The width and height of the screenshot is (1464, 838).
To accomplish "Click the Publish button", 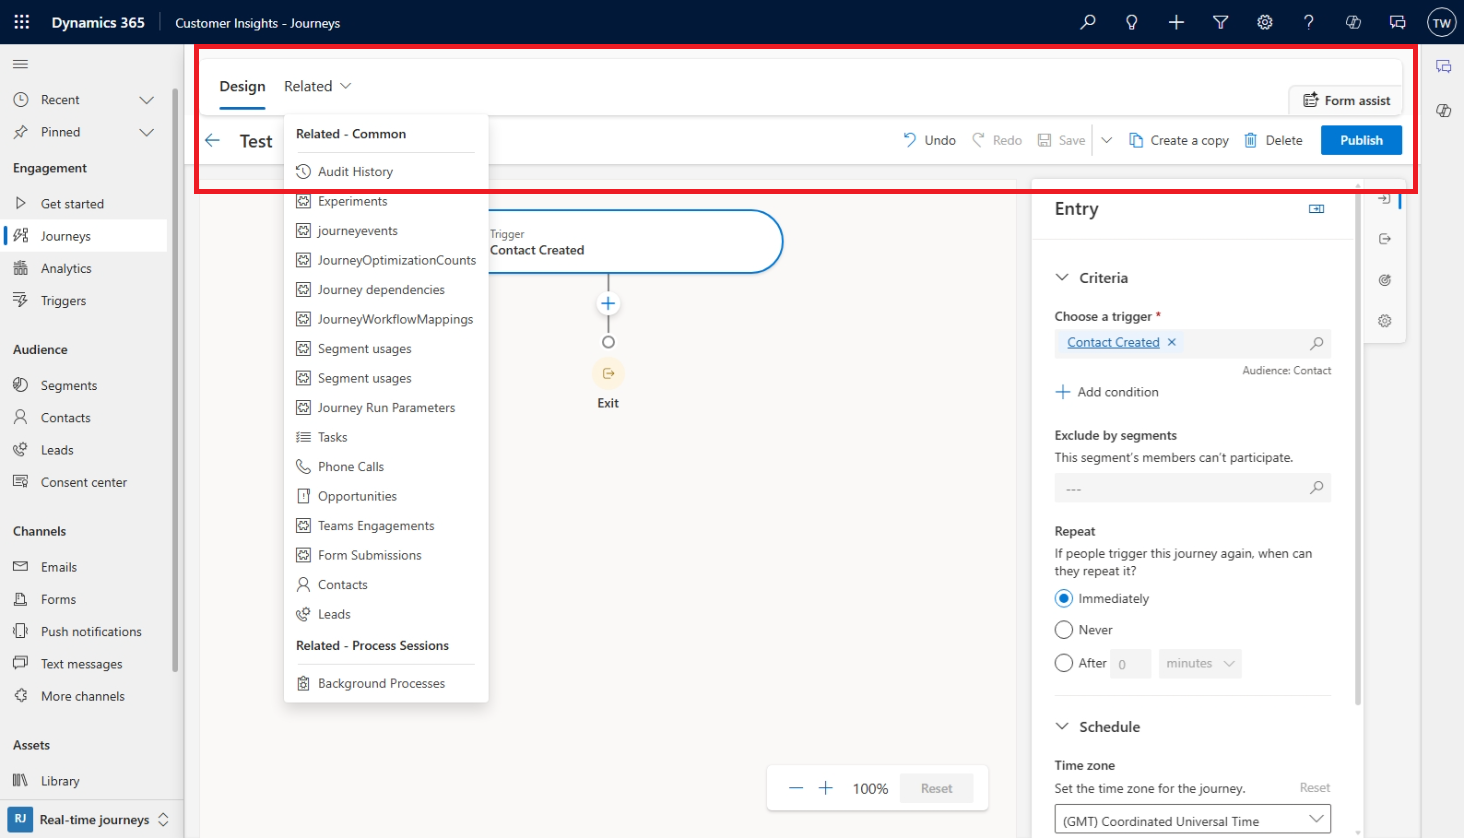I will (1361, 140).
